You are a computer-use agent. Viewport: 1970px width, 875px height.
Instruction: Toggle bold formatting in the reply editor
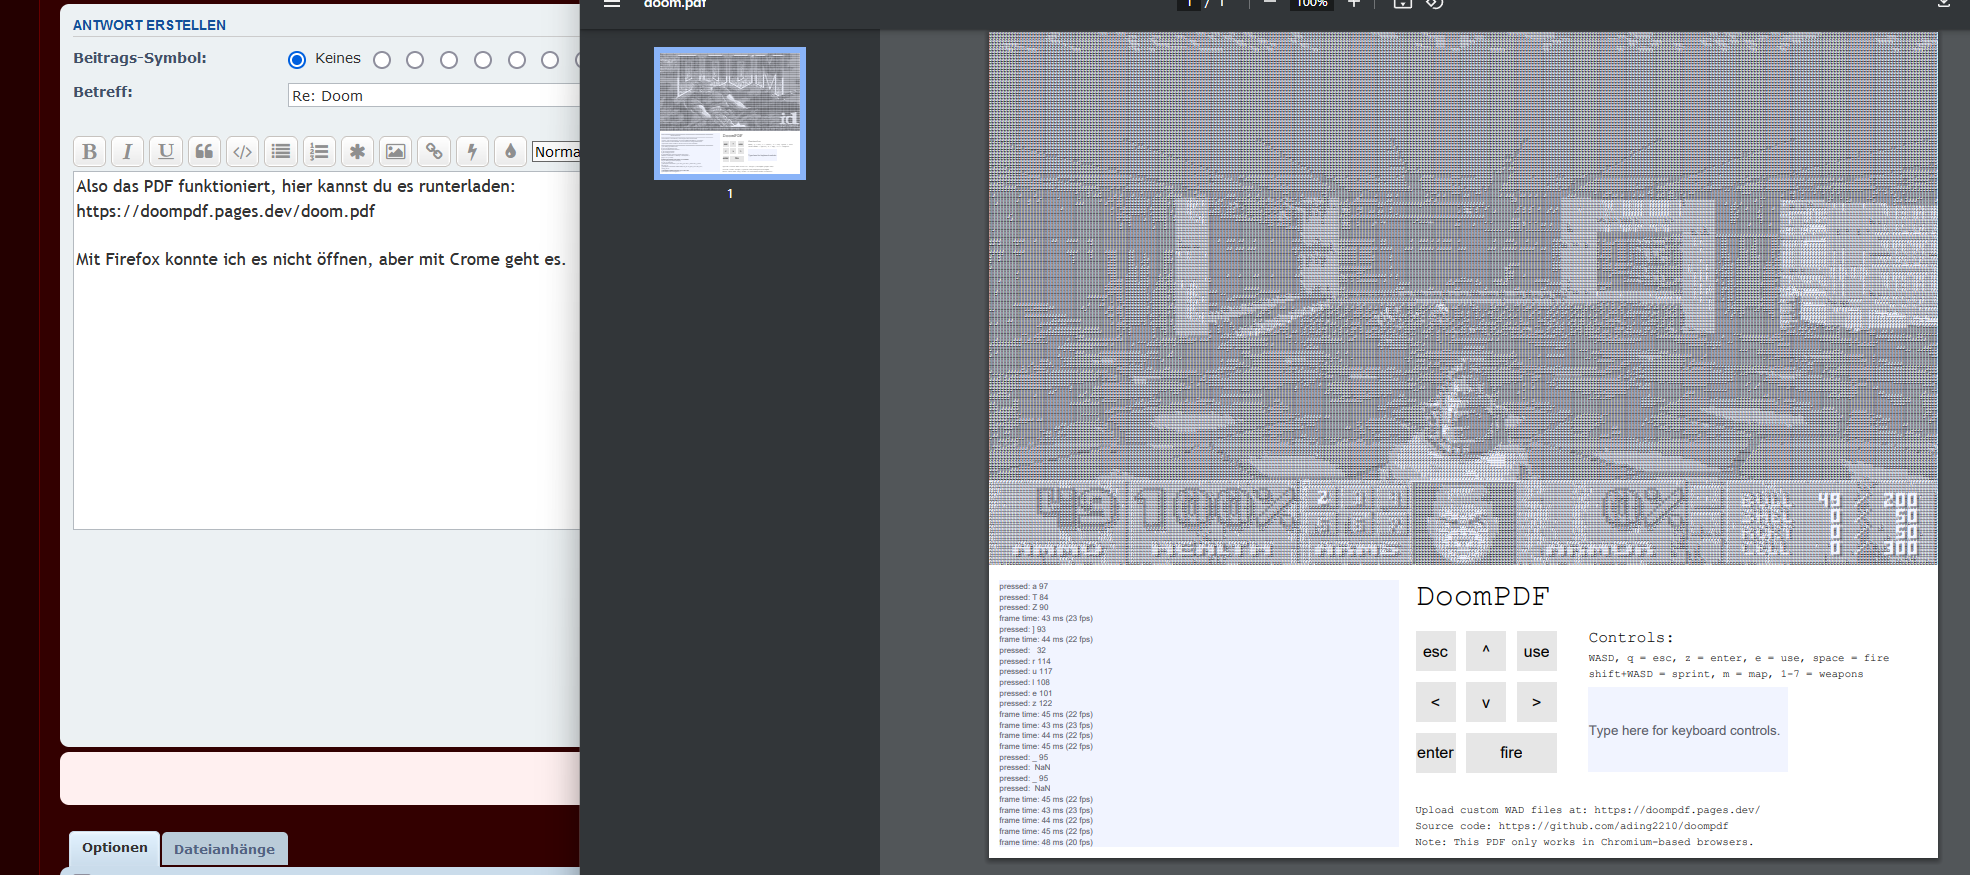tap(89, 152)
